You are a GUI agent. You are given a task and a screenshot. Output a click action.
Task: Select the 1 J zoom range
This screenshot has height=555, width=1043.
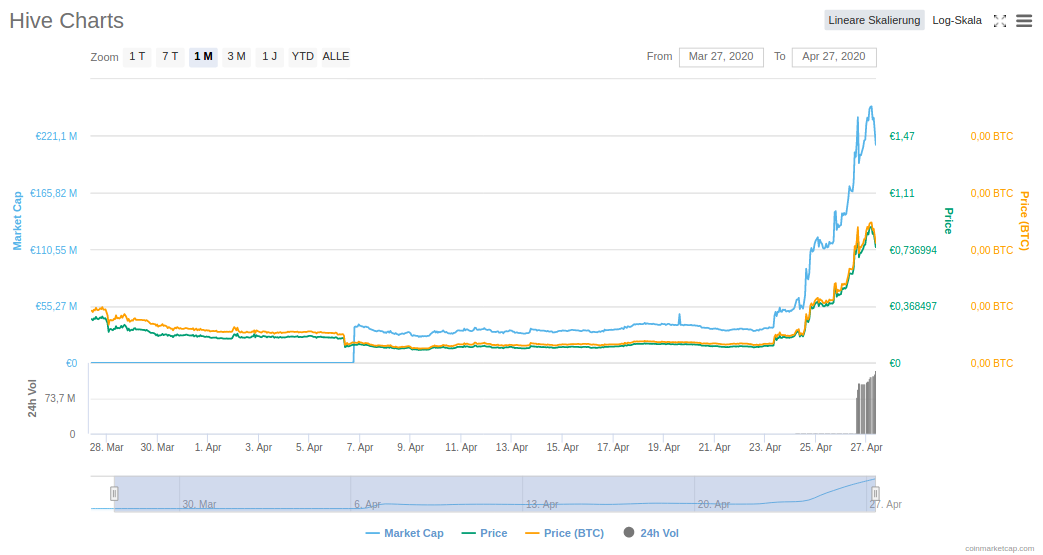269,57
